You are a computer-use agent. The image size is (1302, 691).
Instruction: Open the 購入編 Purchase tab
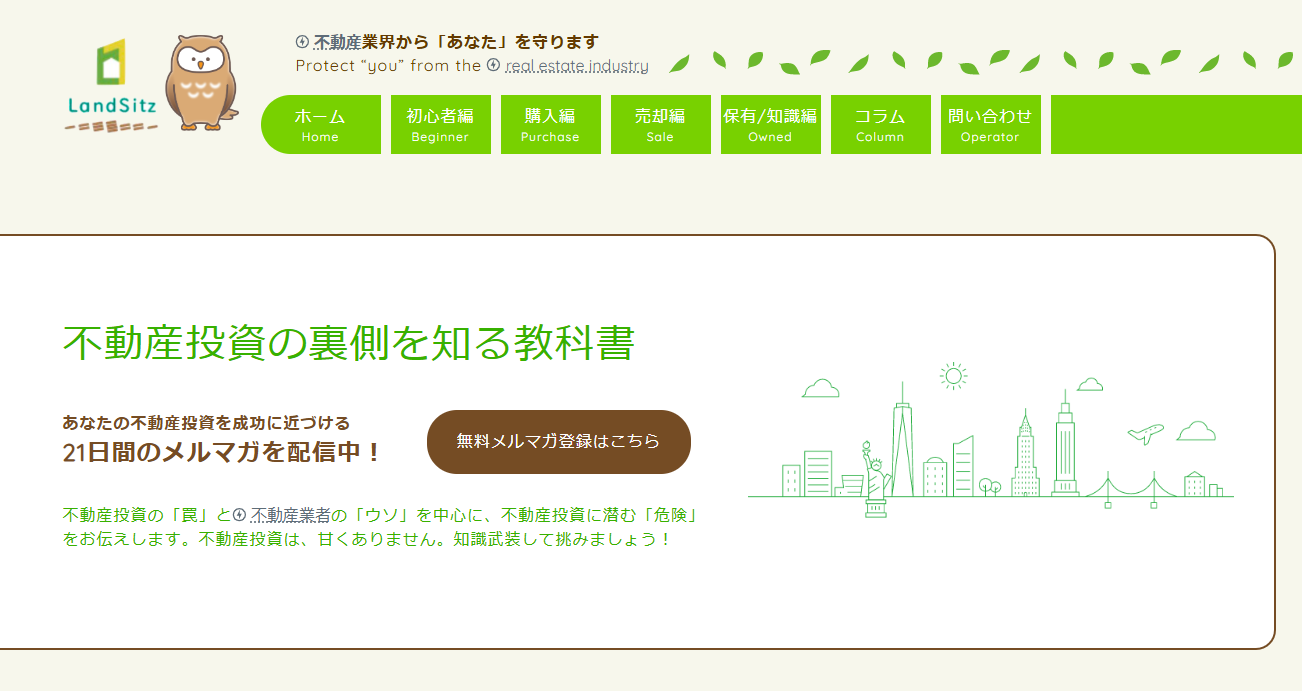[x=550, y=124]
